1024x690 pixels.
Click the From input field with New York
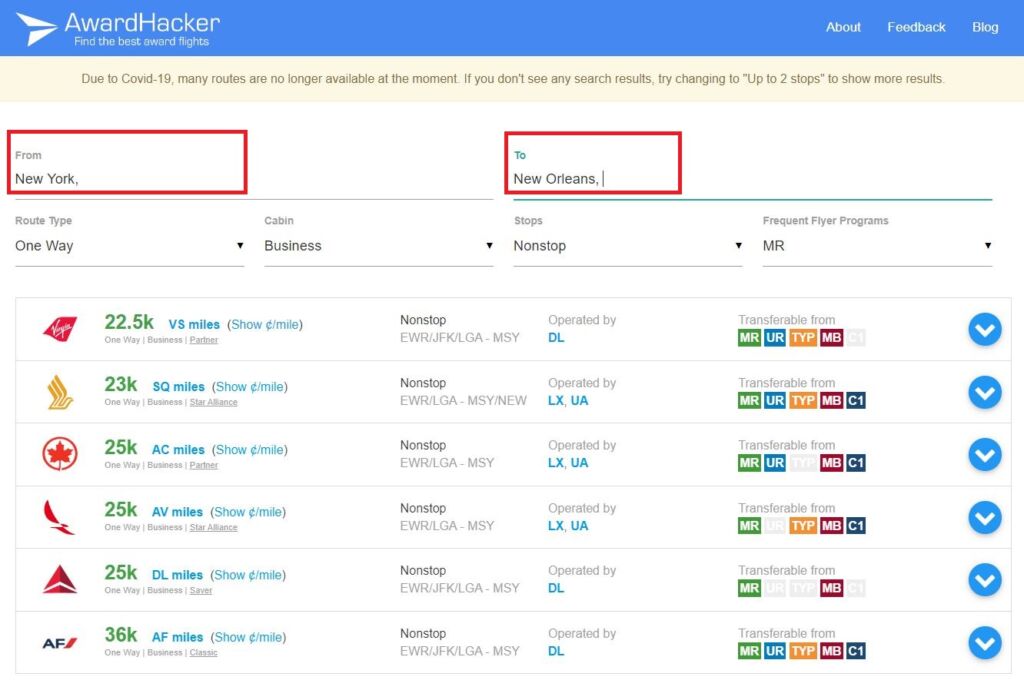[126, 179]
